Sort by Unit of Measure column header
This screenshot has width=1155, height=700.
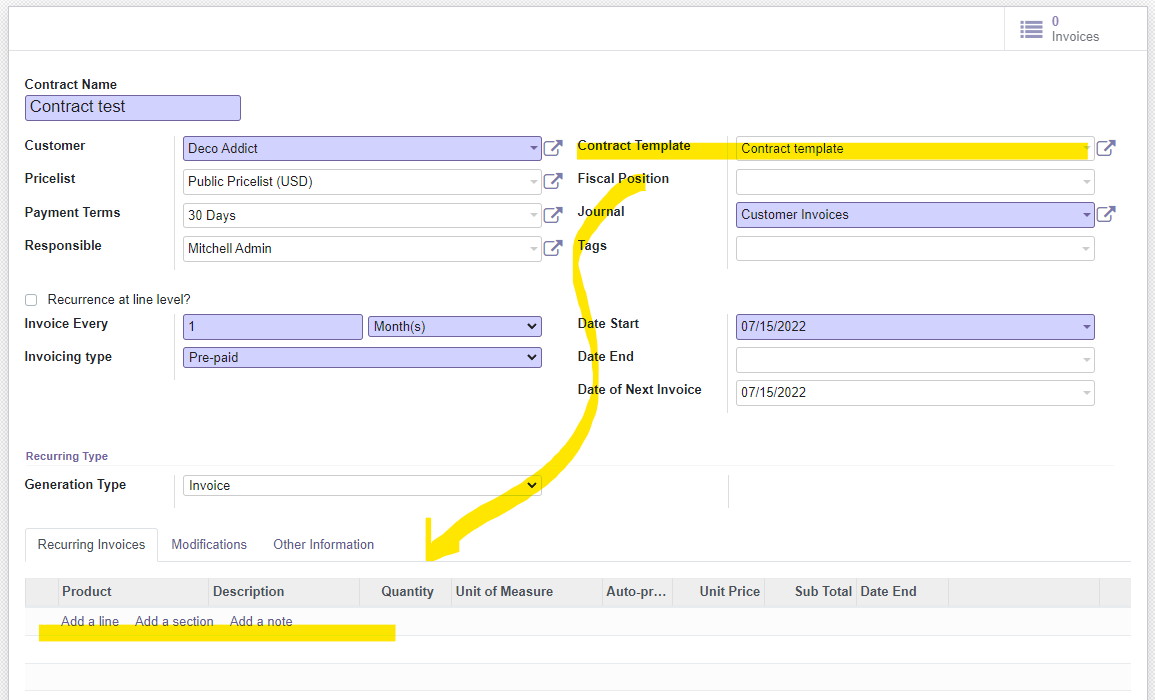(527, 592)
